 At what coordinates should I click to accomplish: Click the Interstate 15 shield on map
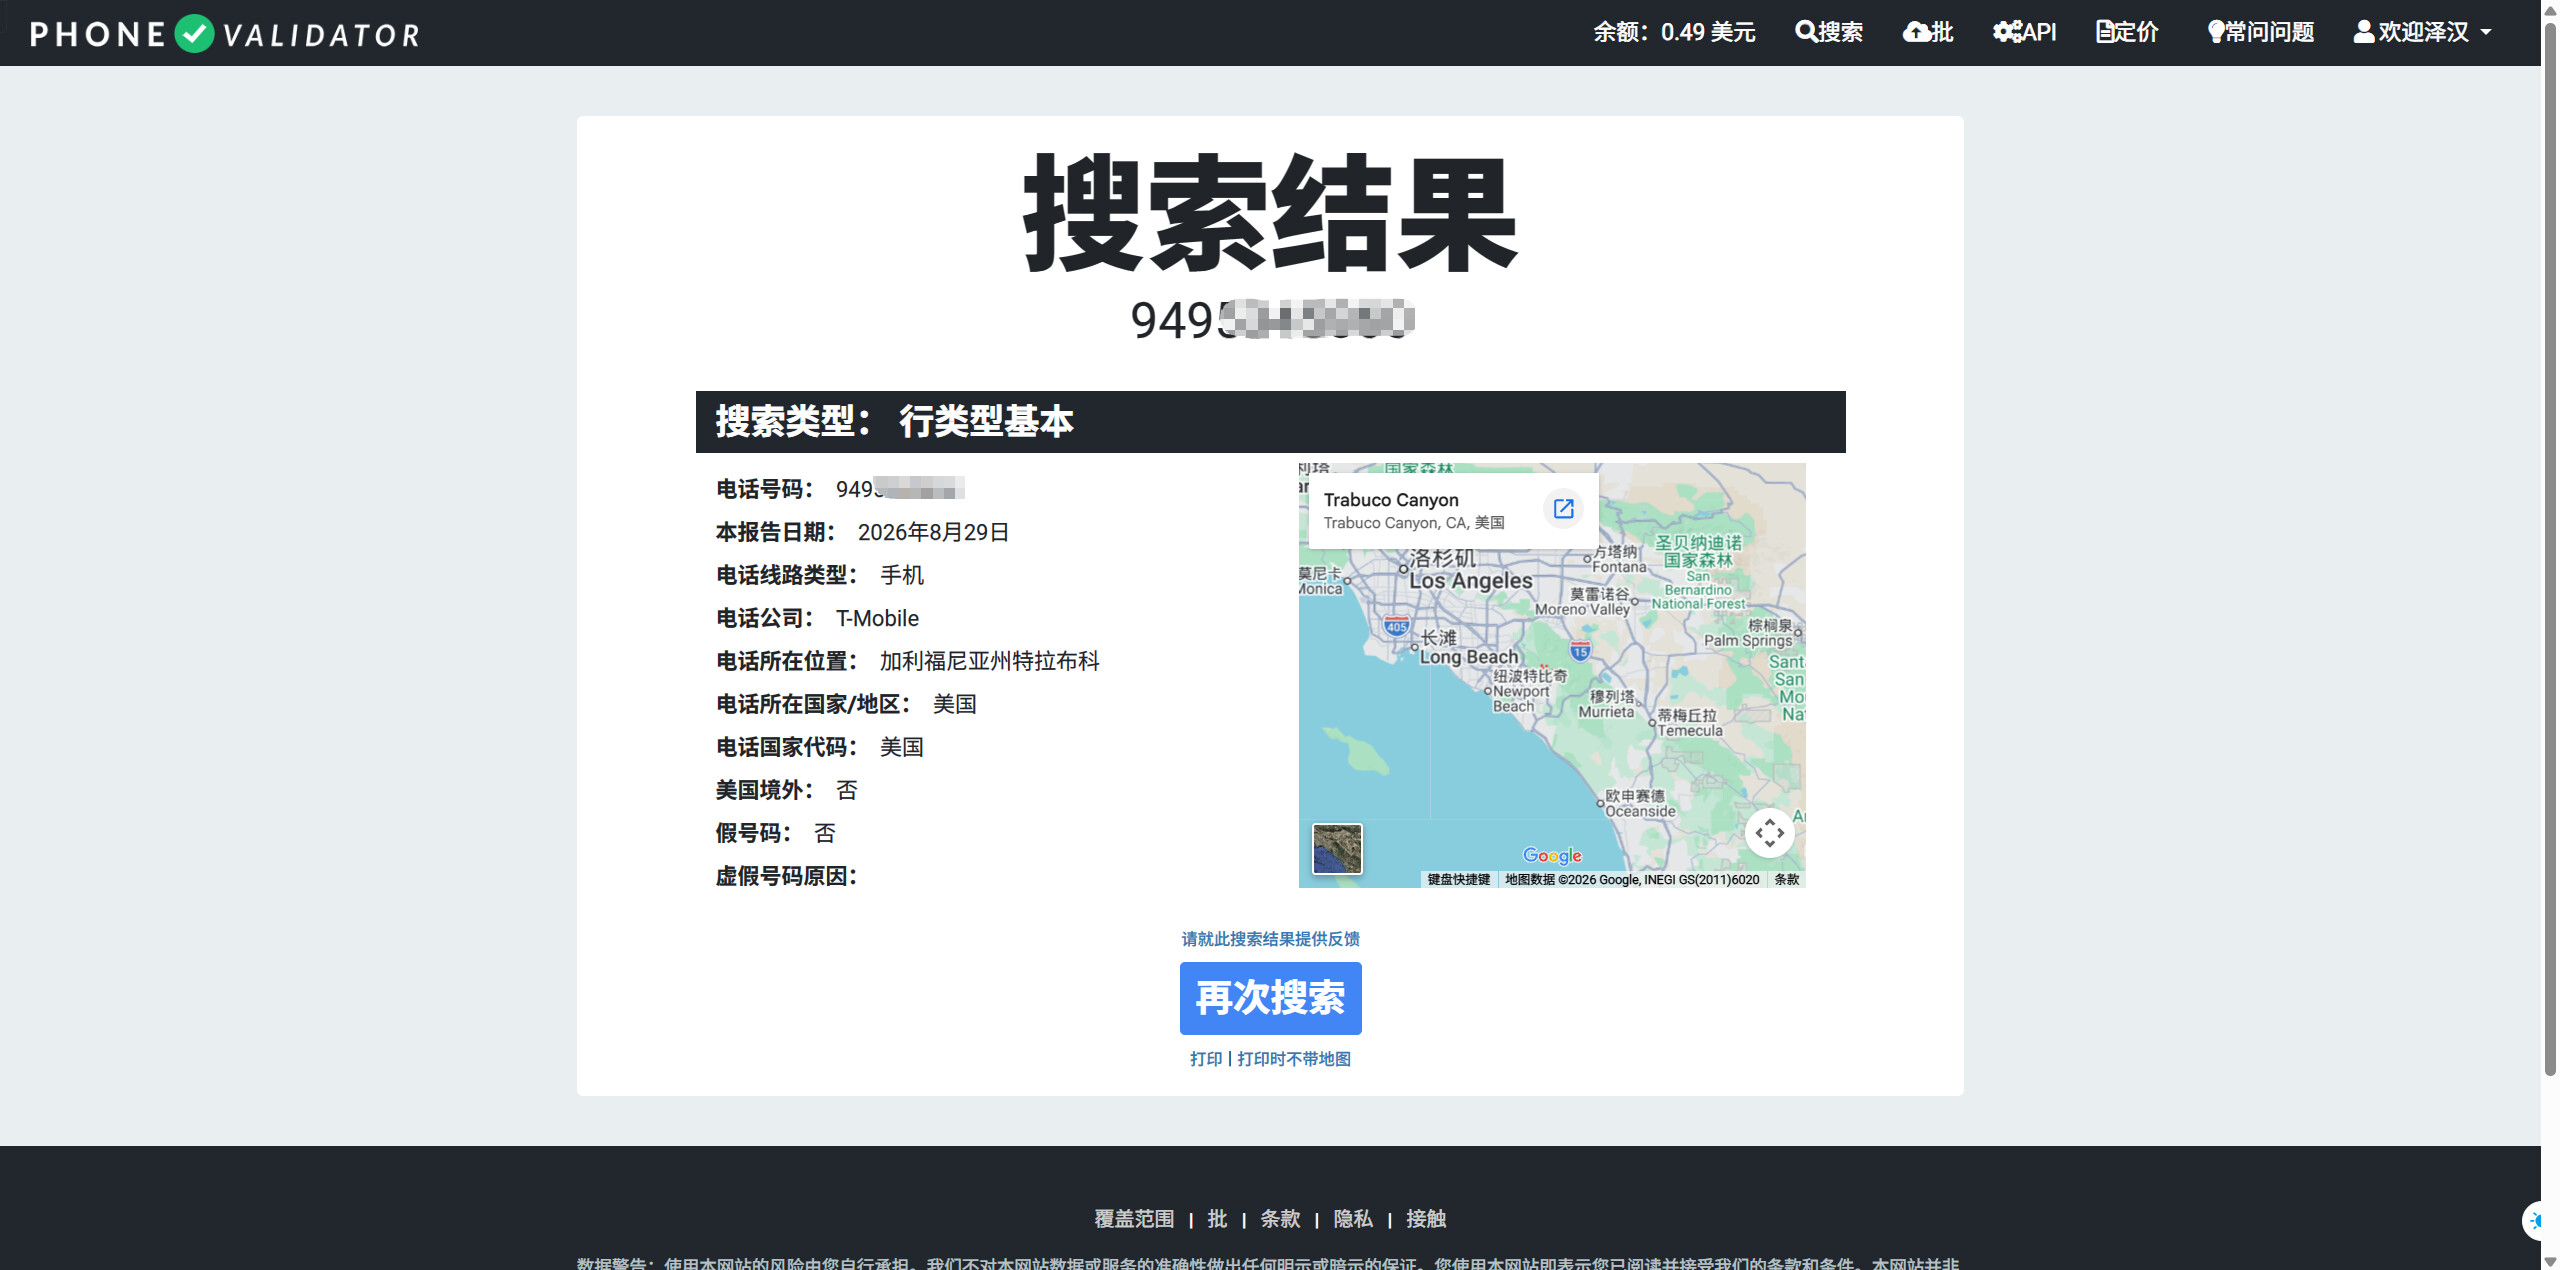(x=1580, y=652)
